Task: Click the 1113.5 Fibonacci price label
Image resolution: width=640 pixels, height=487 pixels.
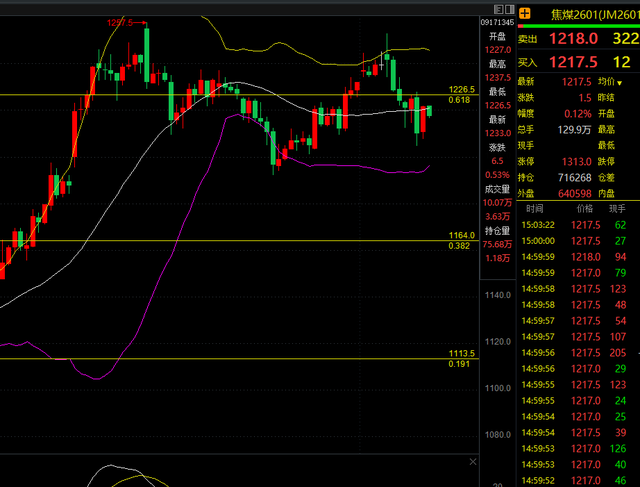Action: click(x=462, y=353)
